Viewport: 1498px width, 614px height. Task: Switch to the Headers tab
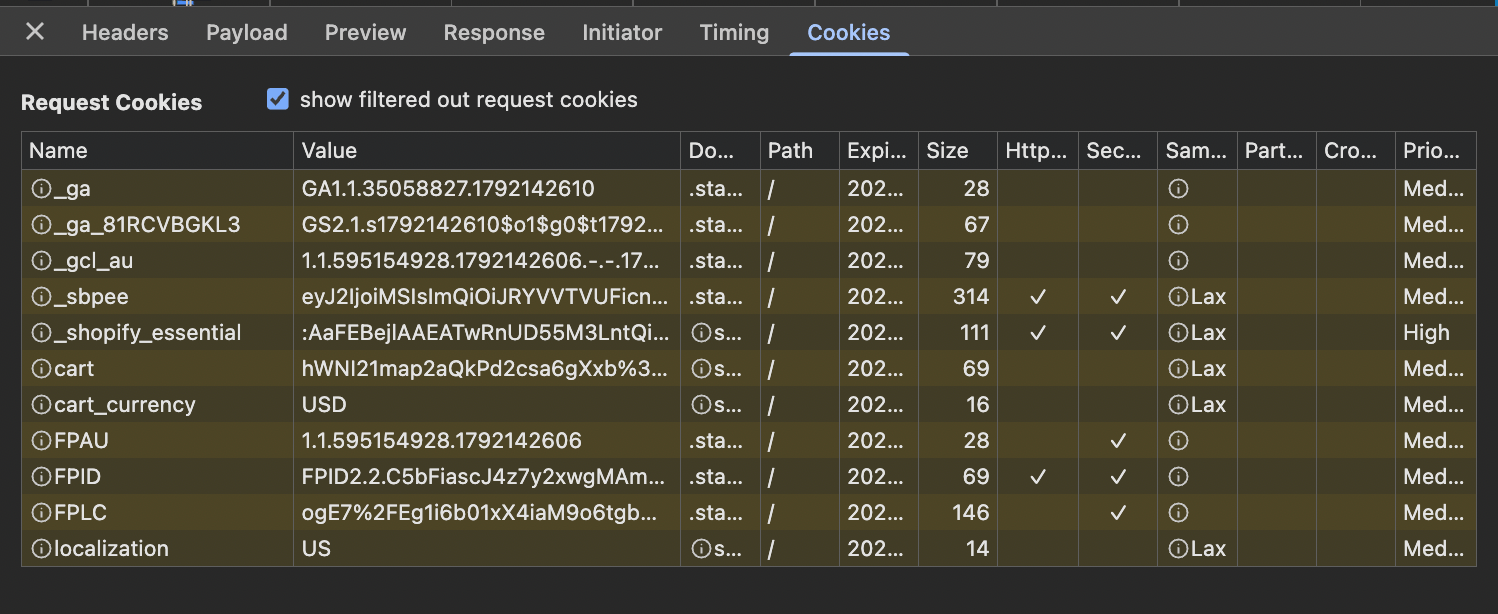(125, 32)
